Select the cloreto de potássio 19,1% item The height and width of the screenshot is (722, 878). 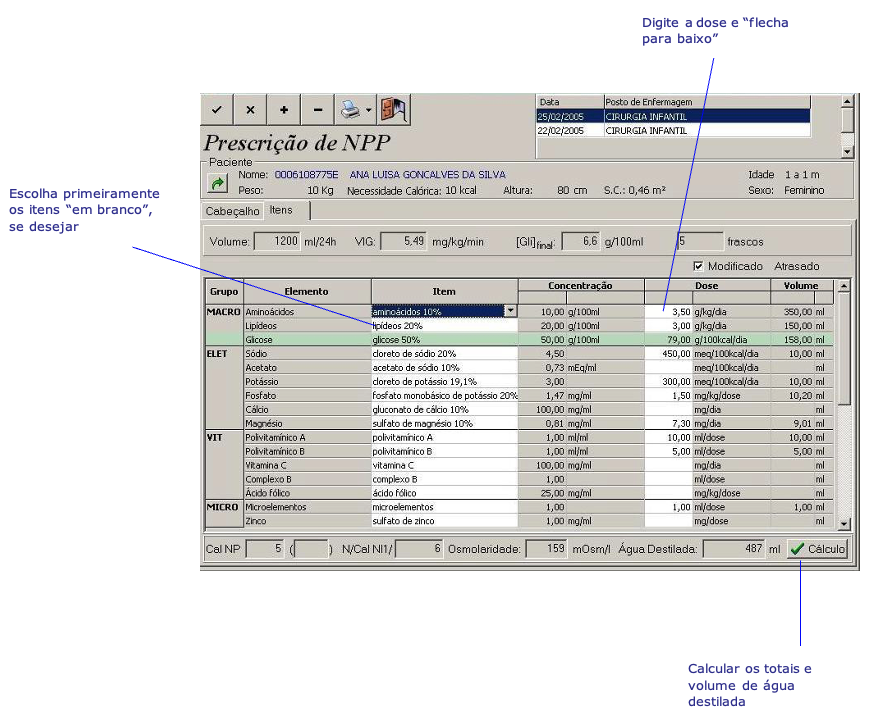(445, 381)
